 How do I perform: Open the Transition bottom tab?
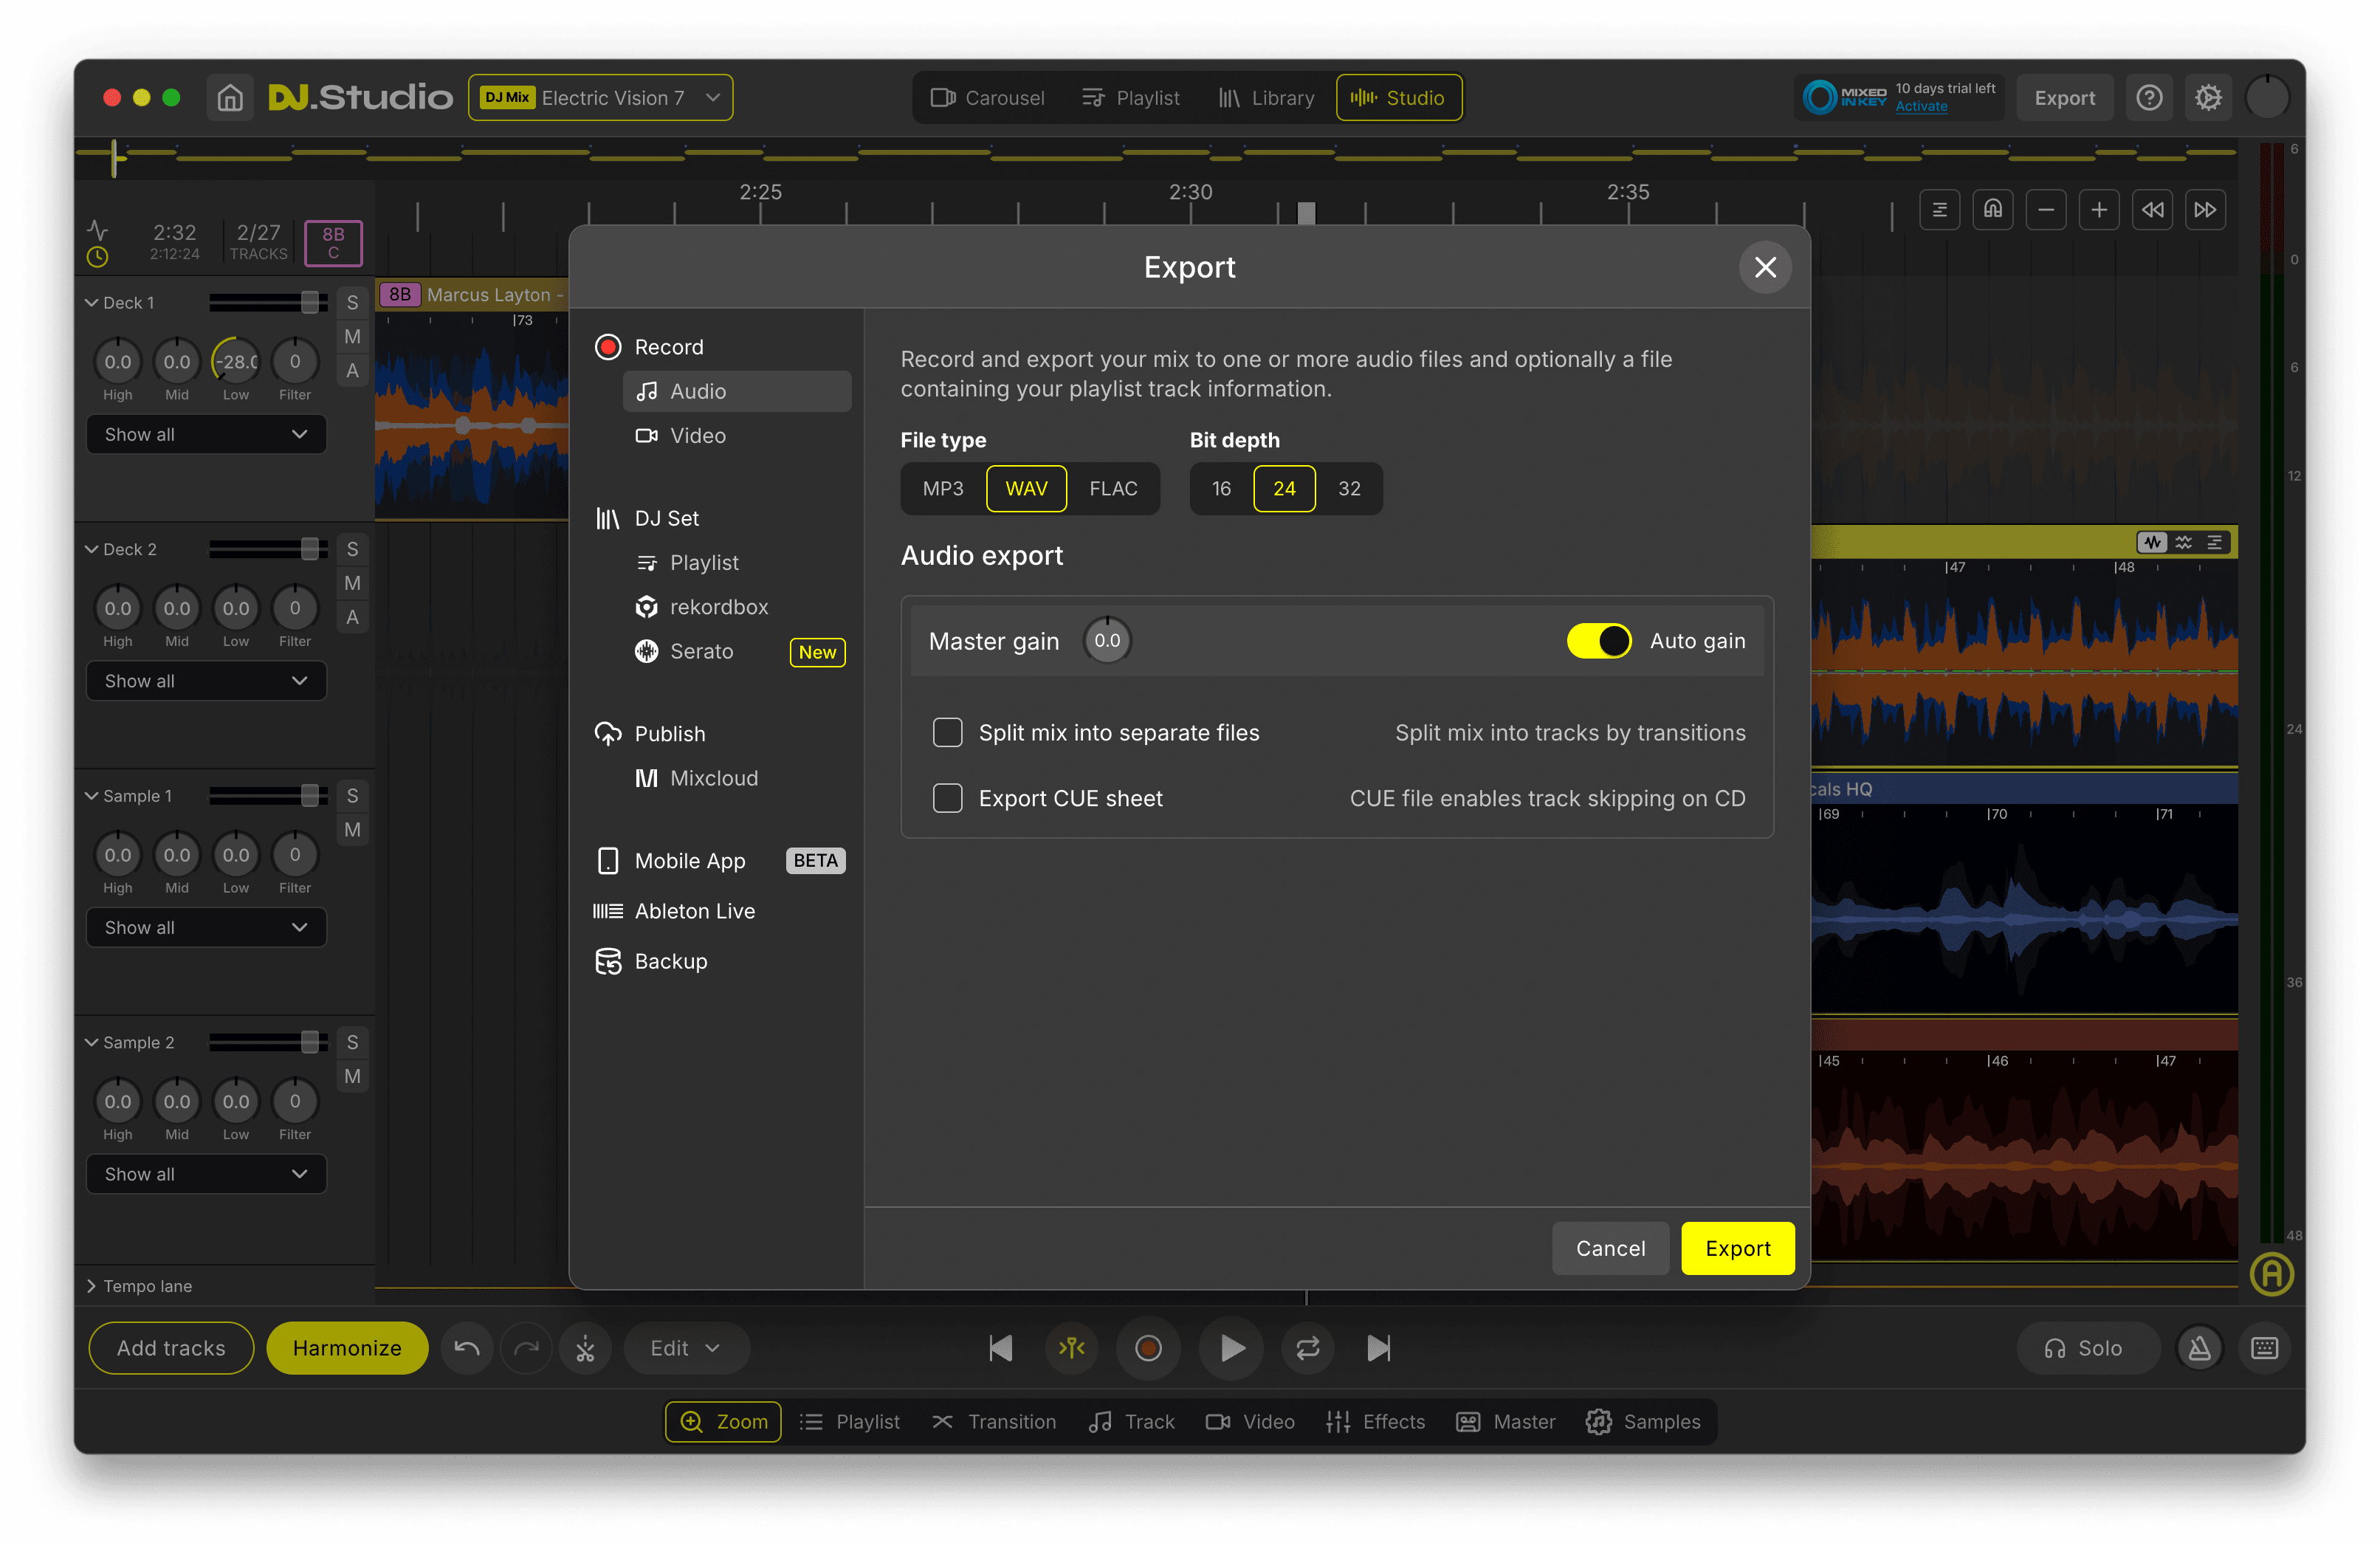994,1421
